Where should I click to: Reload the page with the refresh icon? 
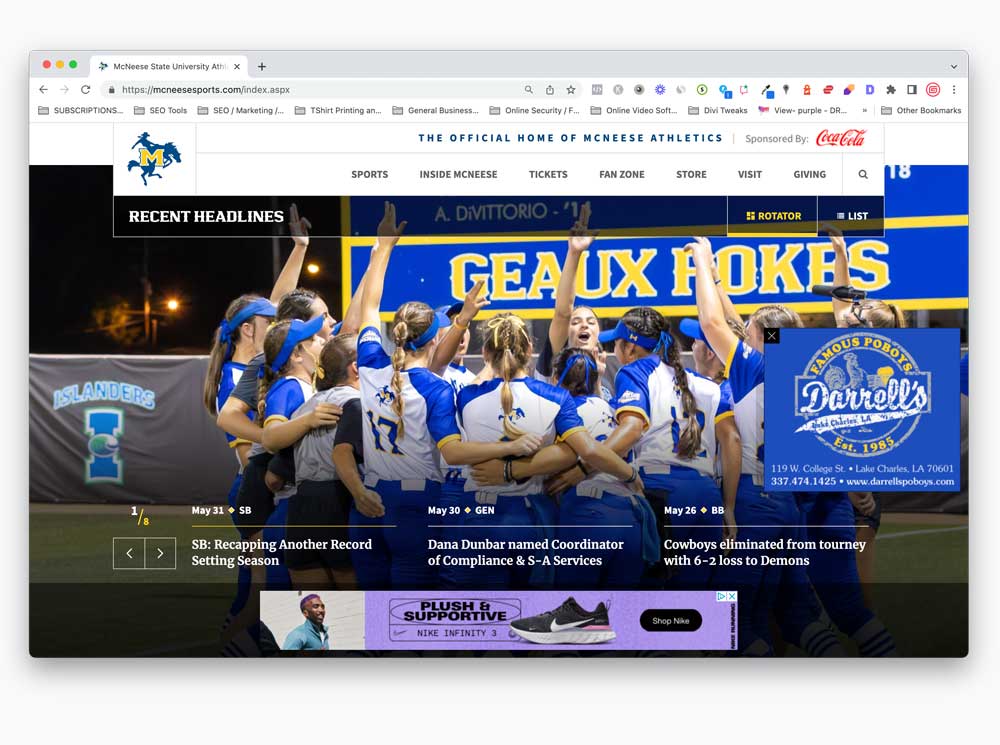(85, 90)
